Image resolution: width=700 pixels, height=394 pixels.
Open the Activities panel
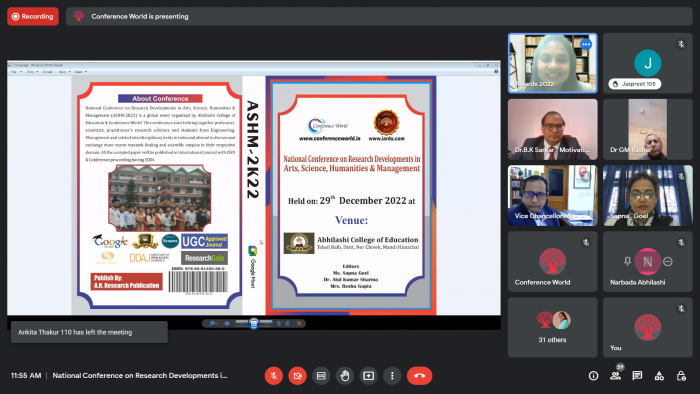point(659,376)
